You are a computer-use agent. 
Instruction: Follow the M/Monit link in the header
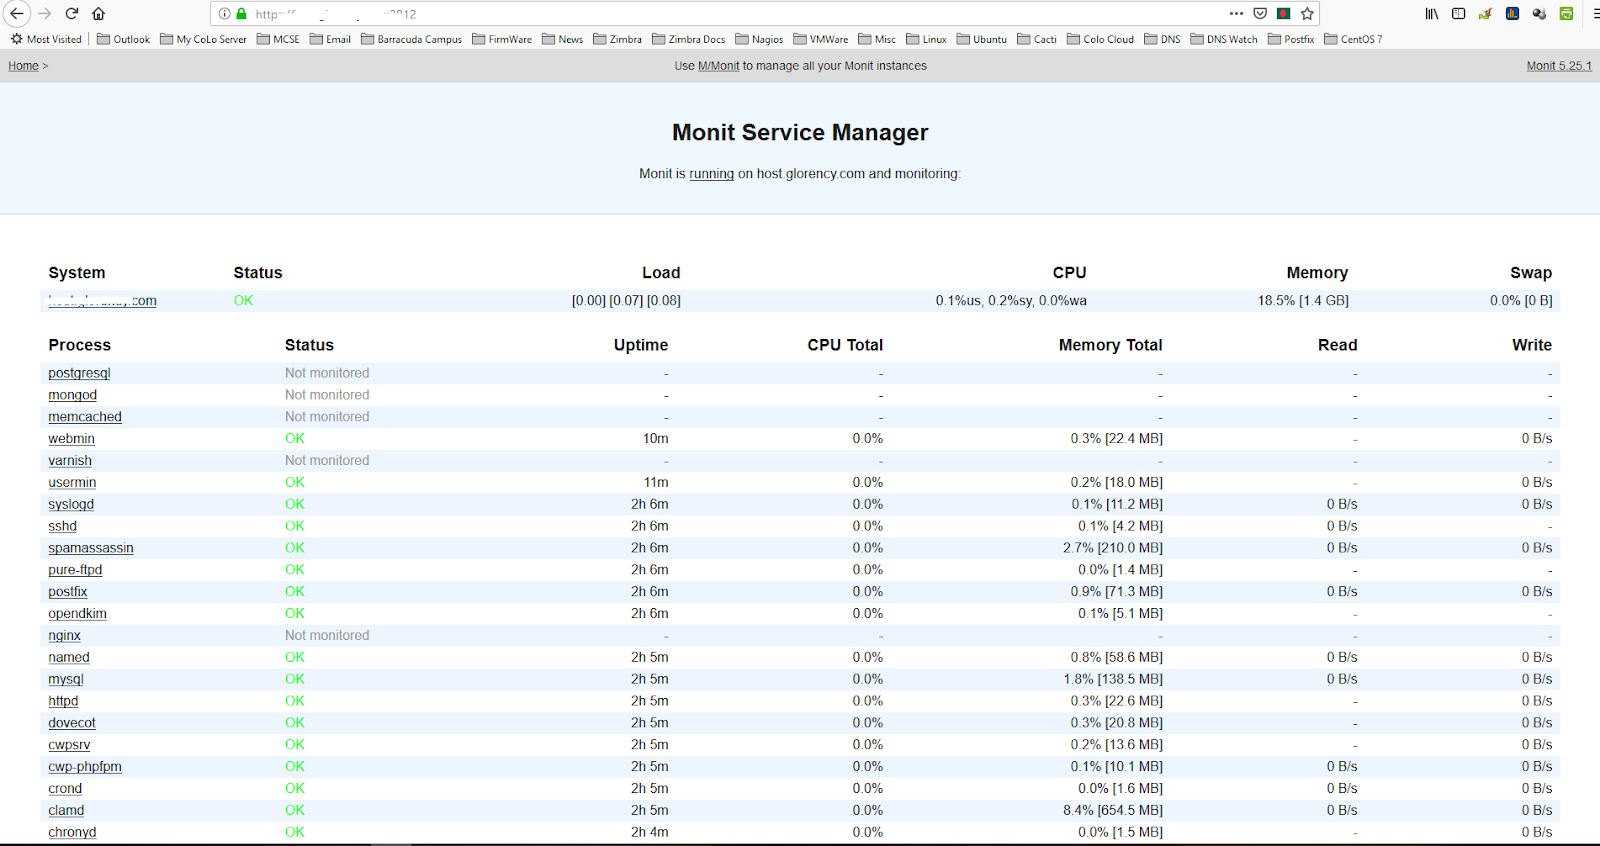pyautogui.click(x=718, y=66)
